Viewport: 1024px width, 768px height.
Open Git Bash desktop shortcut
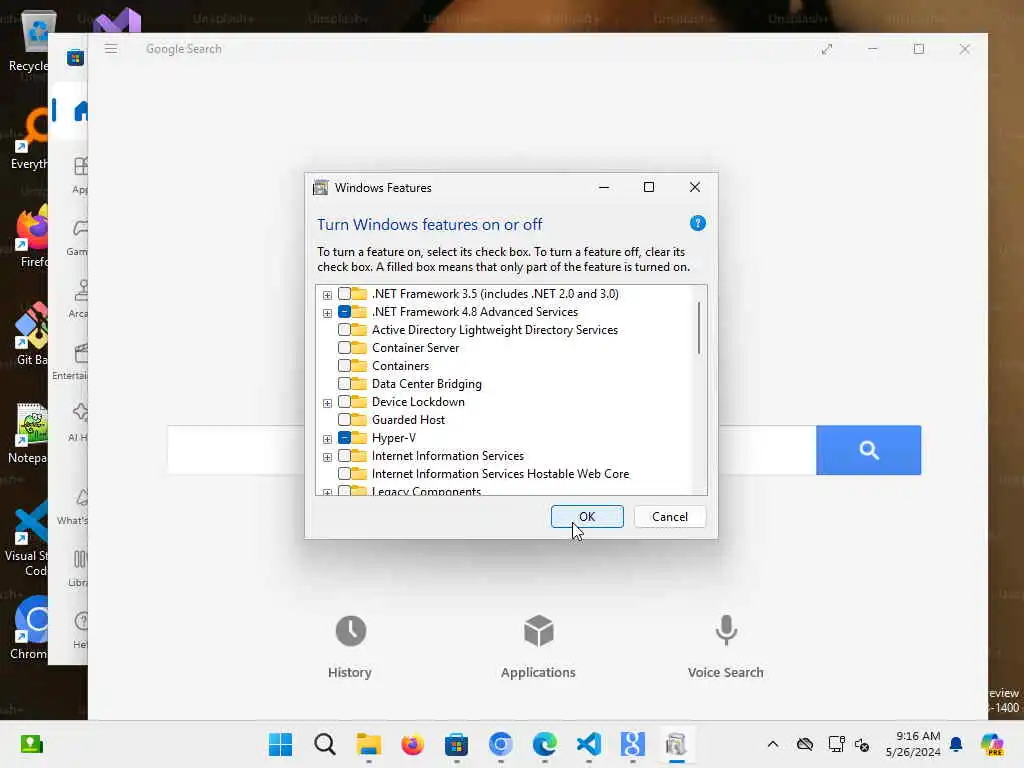[x=29, y=333]
